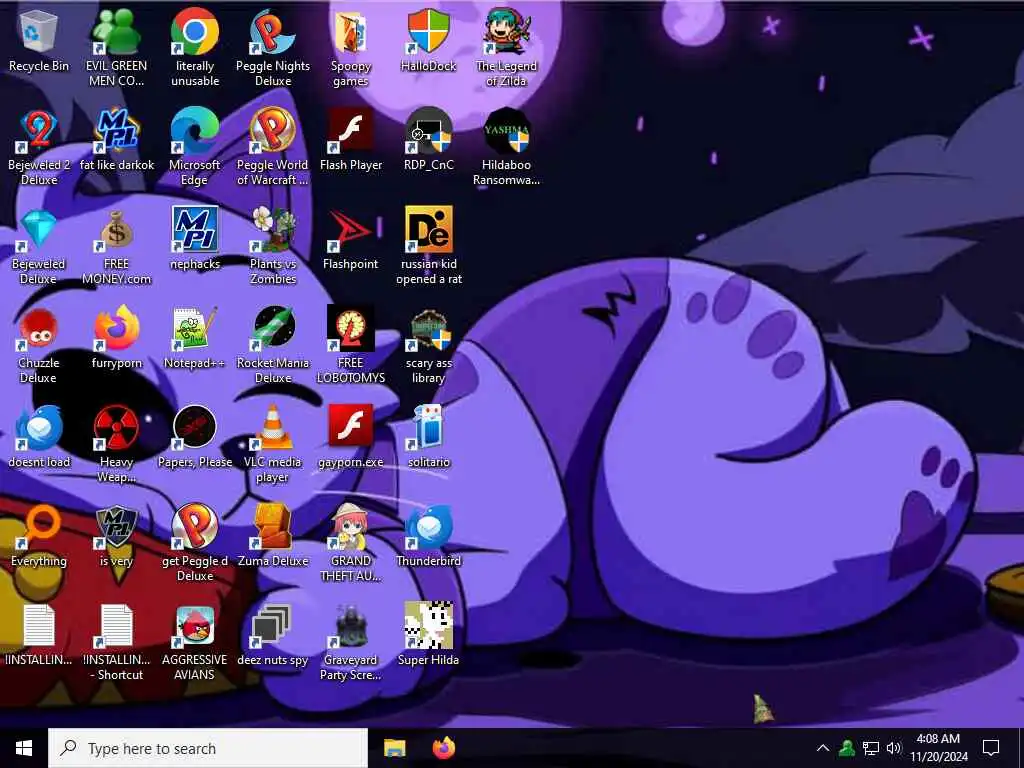Open File Explorer from the taskbar

coord(394,748)
